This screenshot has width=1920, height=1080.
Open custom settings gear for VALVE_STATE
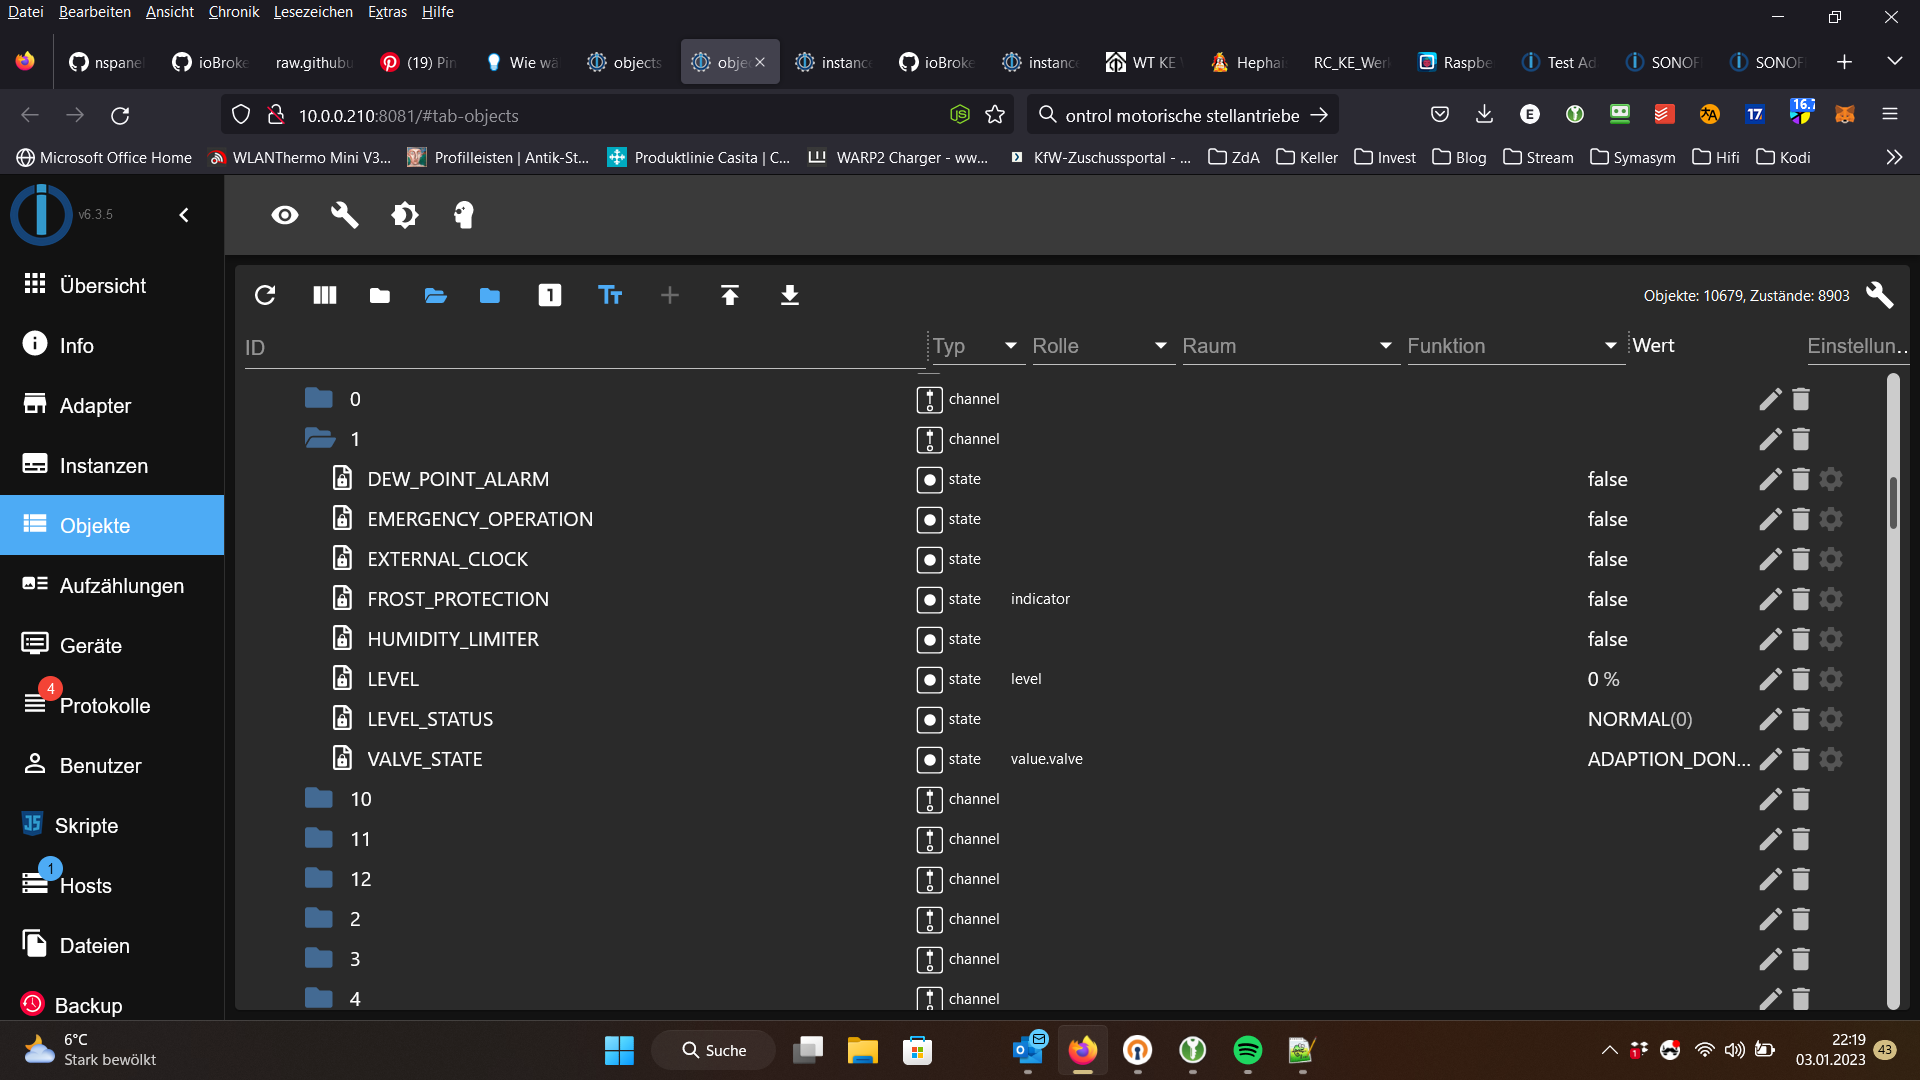[x=1831, y=759]
